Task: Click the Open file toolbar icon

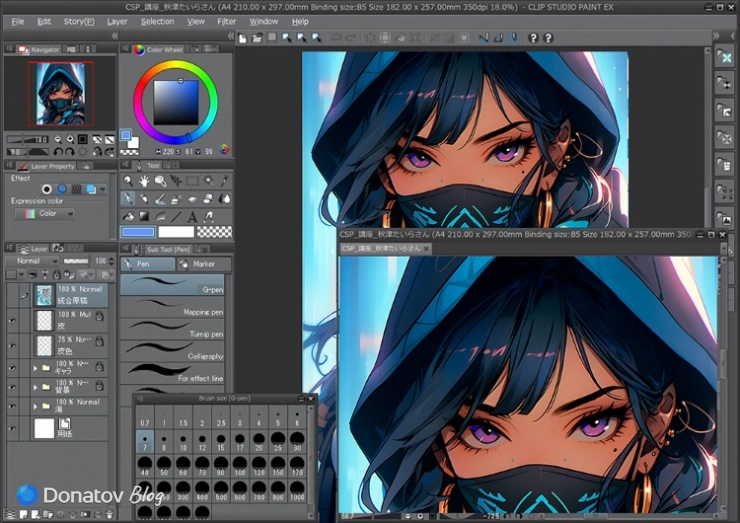Action: (x=257, y=38)
